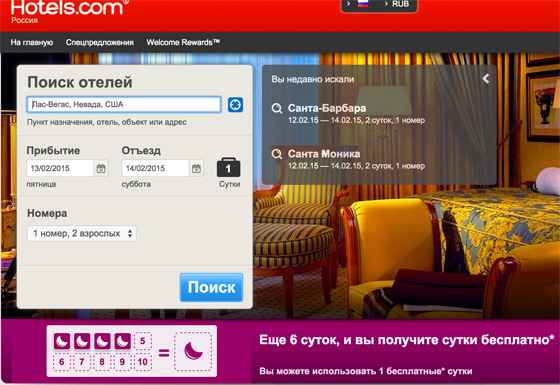Screen dimensions: 560x385
Task: Click the large free-night moon icon
Action: 193,351
